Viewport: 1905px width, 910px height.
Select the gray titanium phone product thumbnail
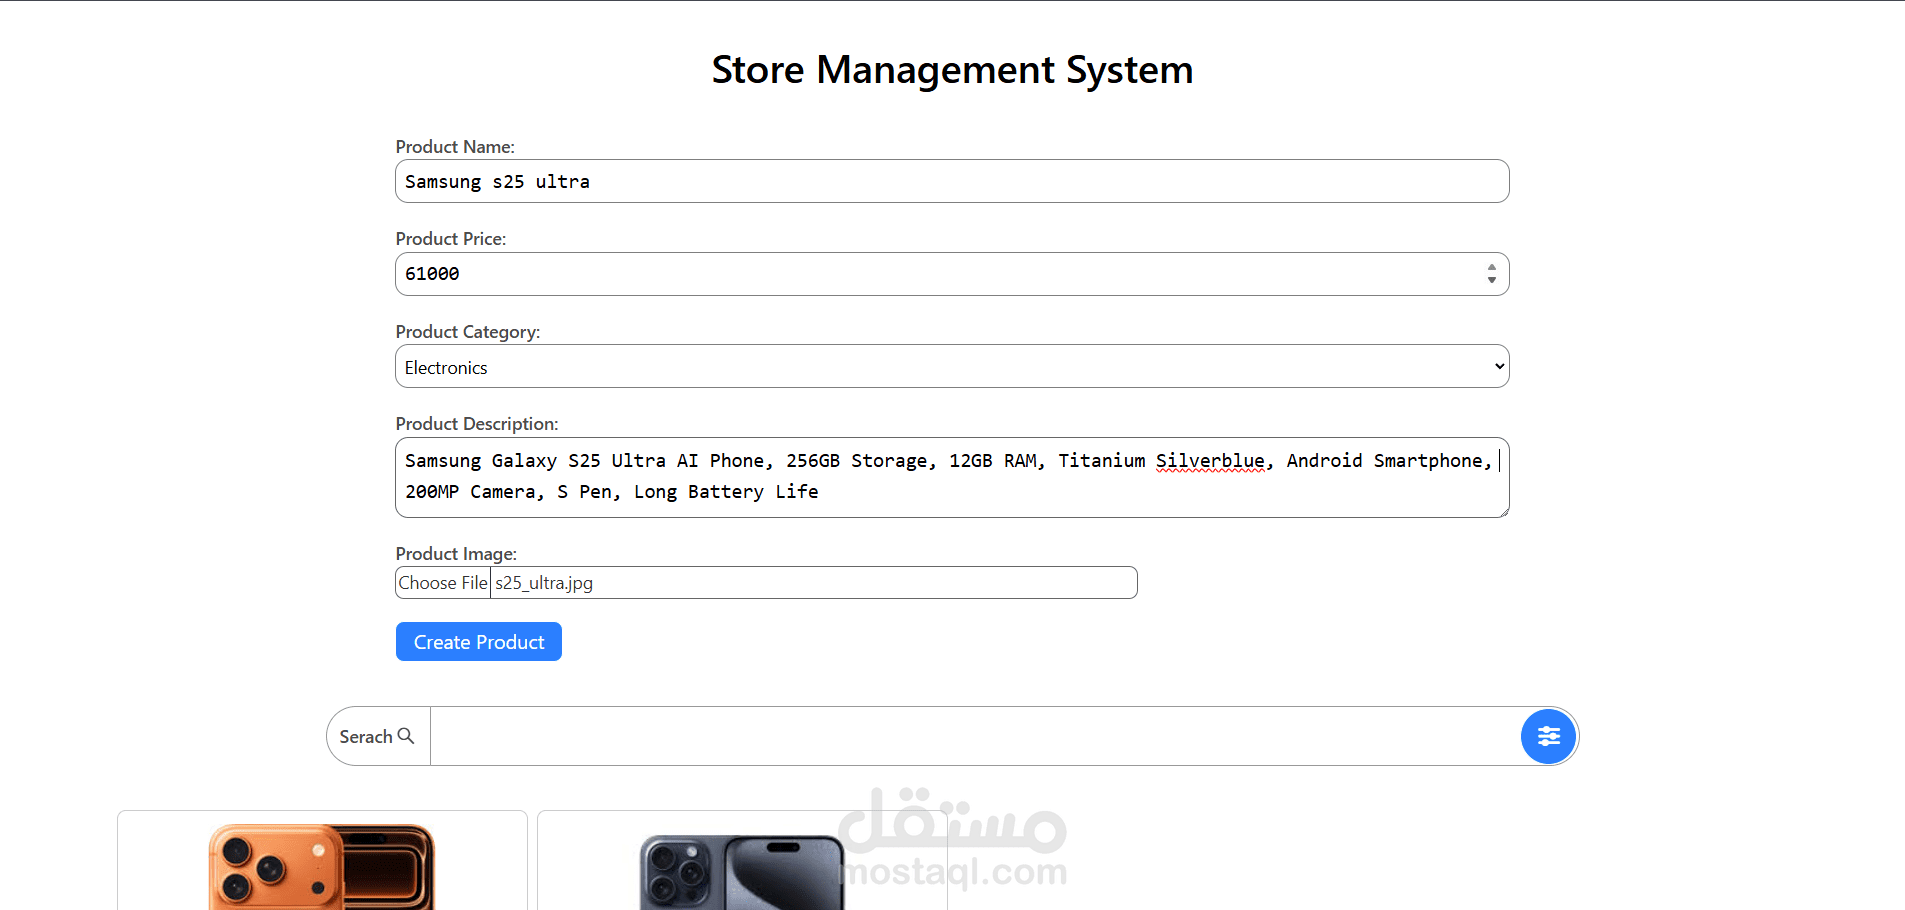(x=742, y=872)
